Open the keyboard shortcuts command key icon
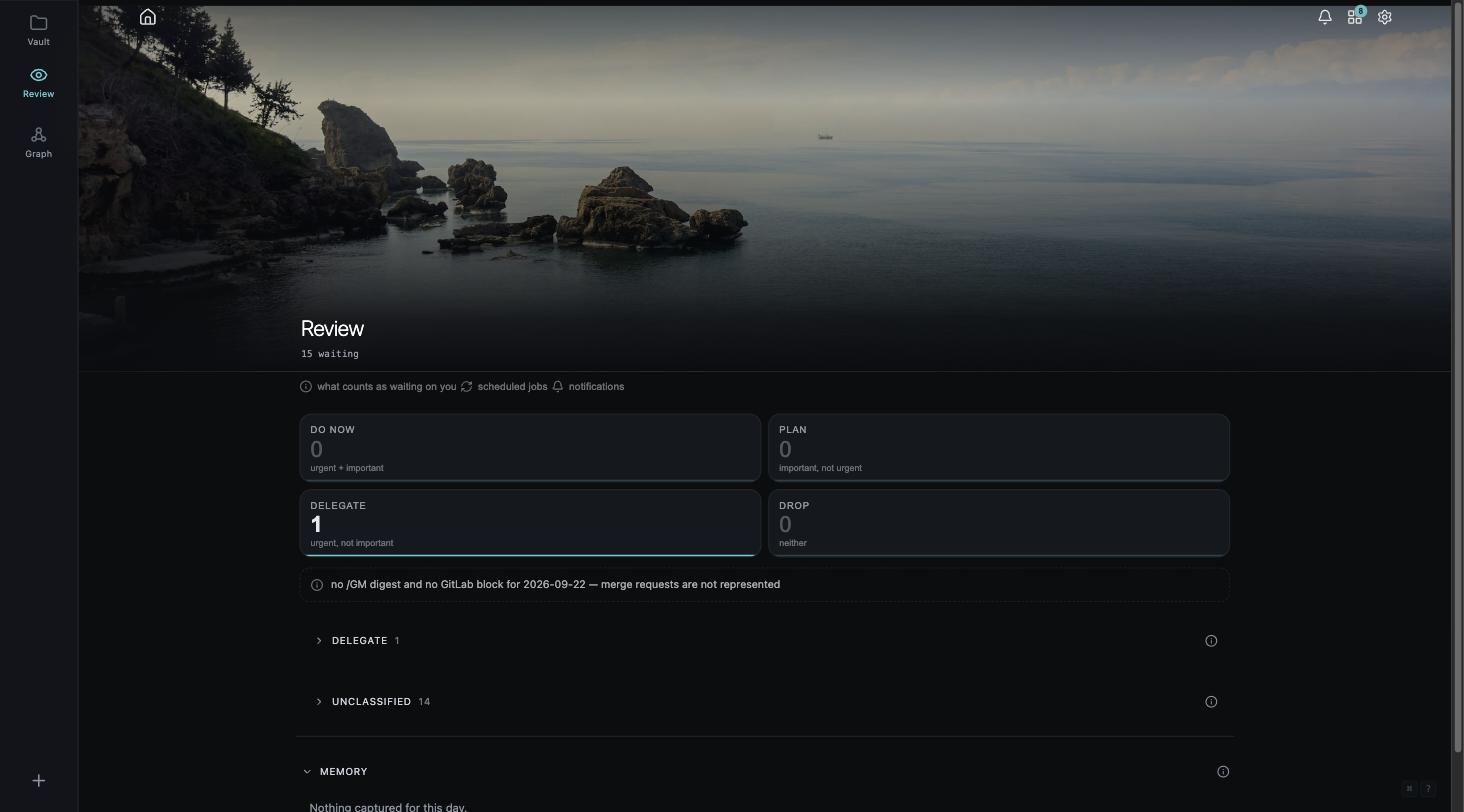This screenshot has height=812, width=1464. click(x=1409, y=789)
